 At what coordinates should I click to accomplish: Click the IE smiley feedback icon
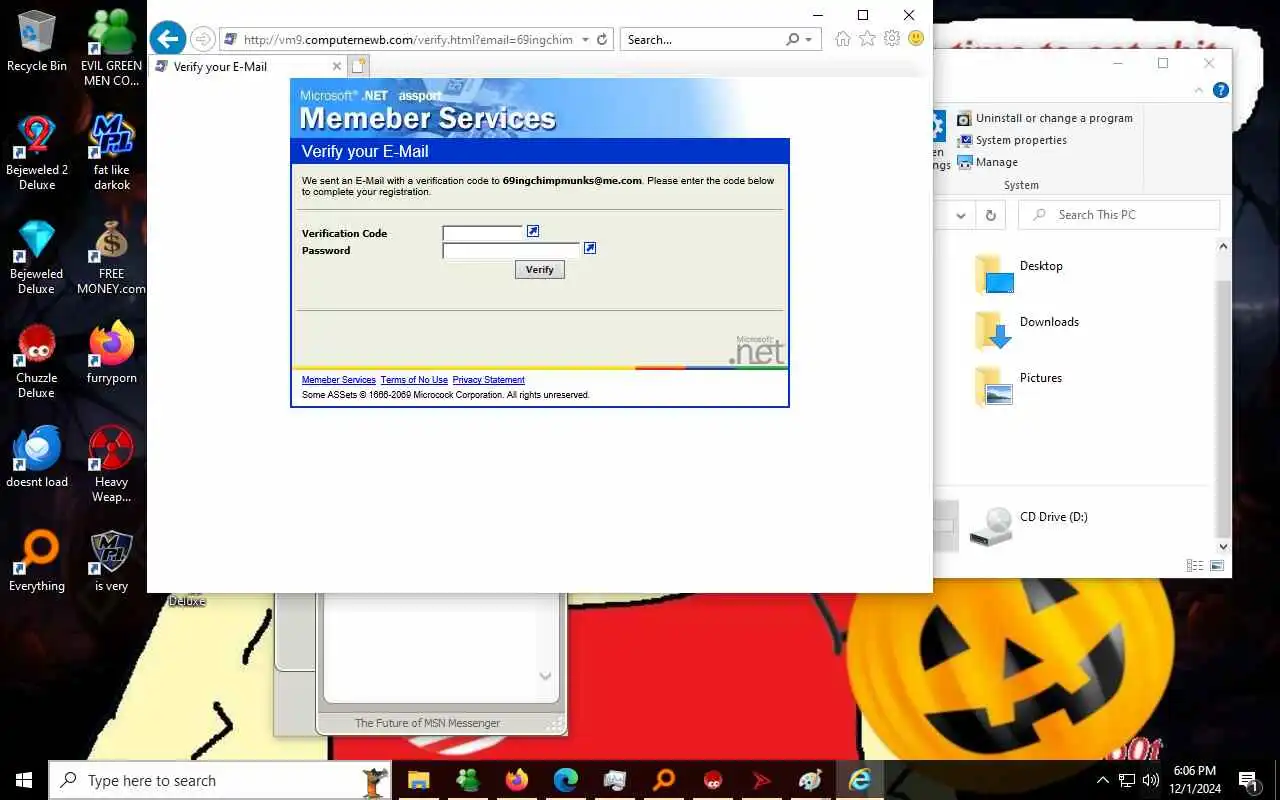[x=916, y=39]
